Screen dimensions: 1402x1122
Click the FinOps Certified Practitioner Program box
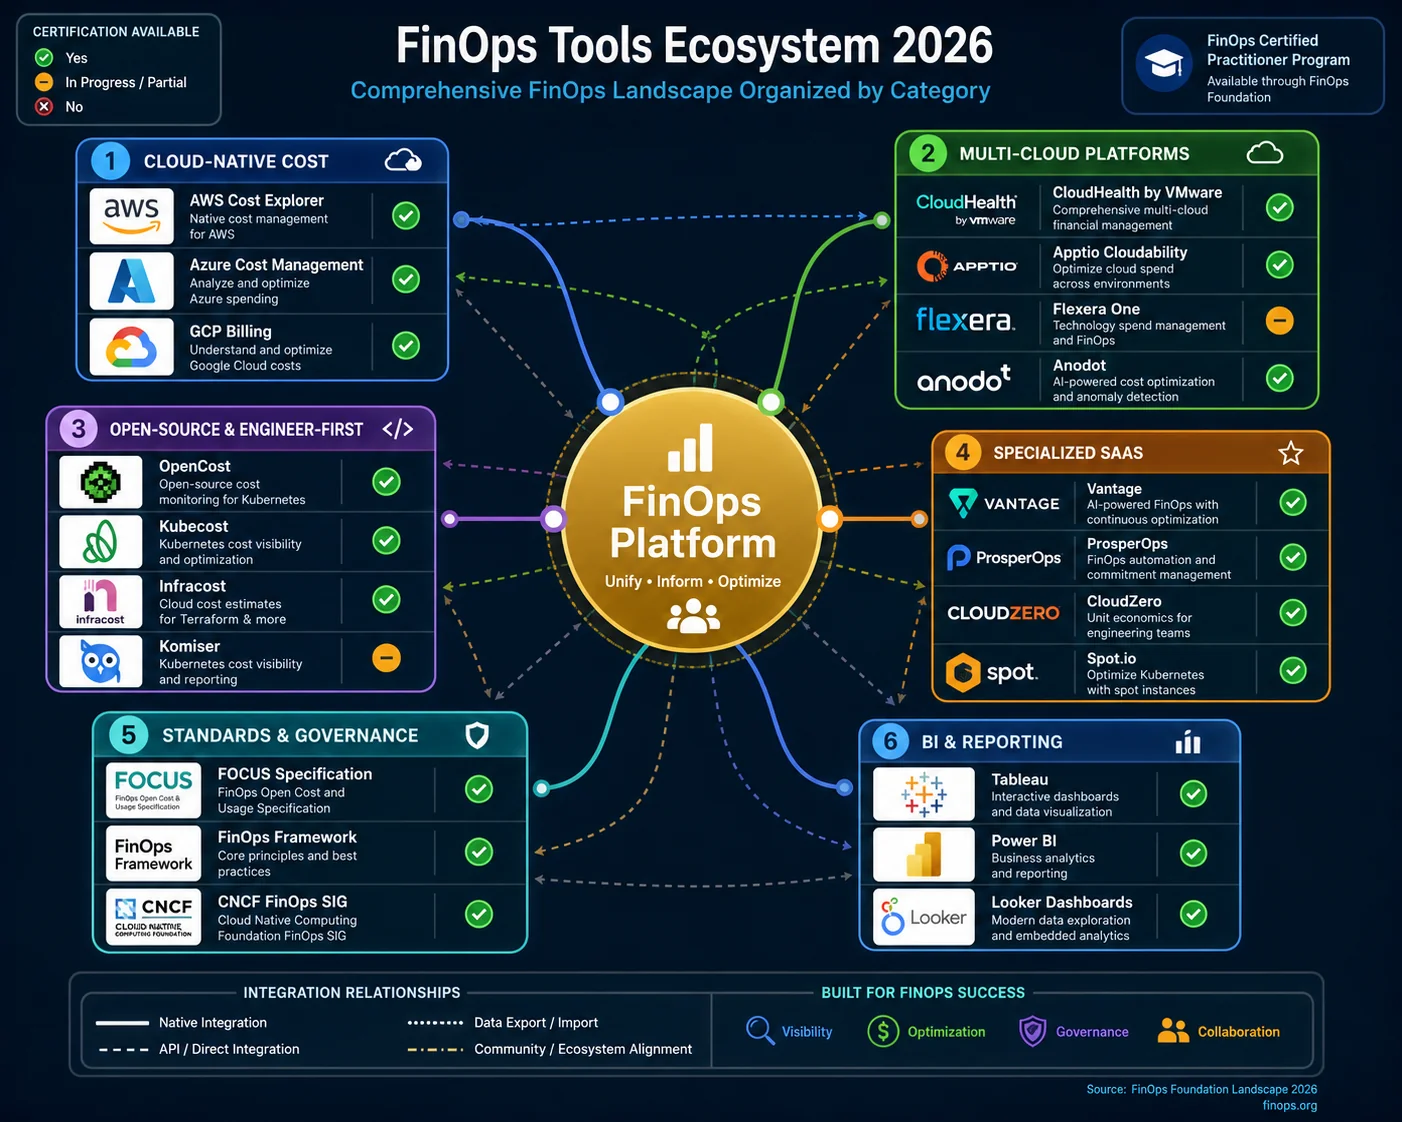[1253, 66]
